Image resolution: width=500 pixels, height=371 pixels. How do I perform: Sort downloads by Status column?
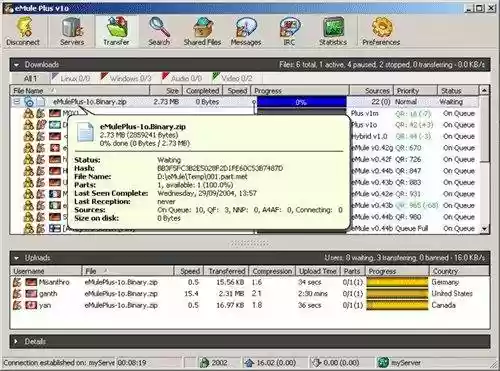pos(458,91)
